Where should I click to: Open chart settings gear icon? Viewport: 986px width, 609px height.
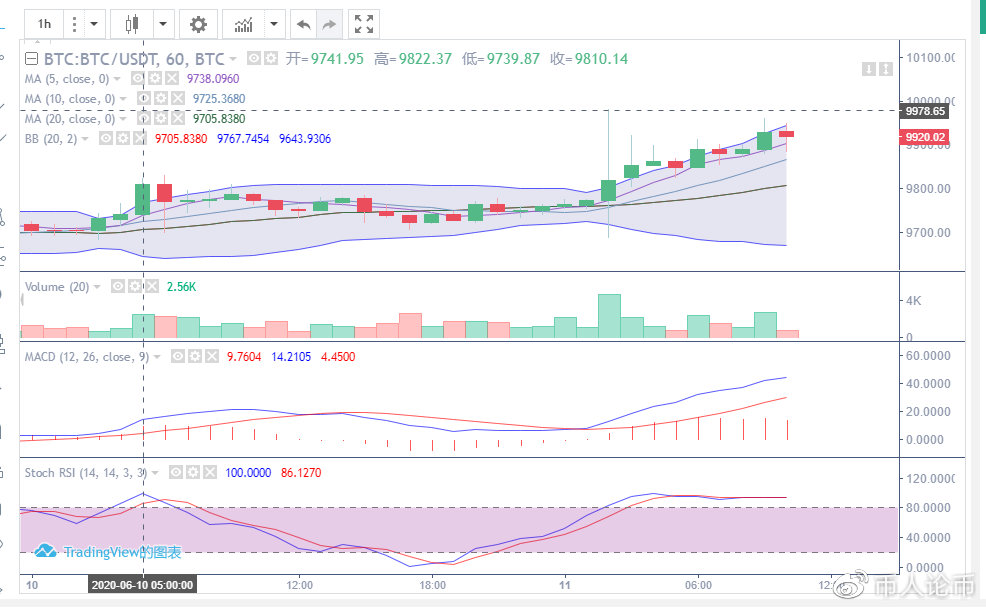click(x=199, y=23)
